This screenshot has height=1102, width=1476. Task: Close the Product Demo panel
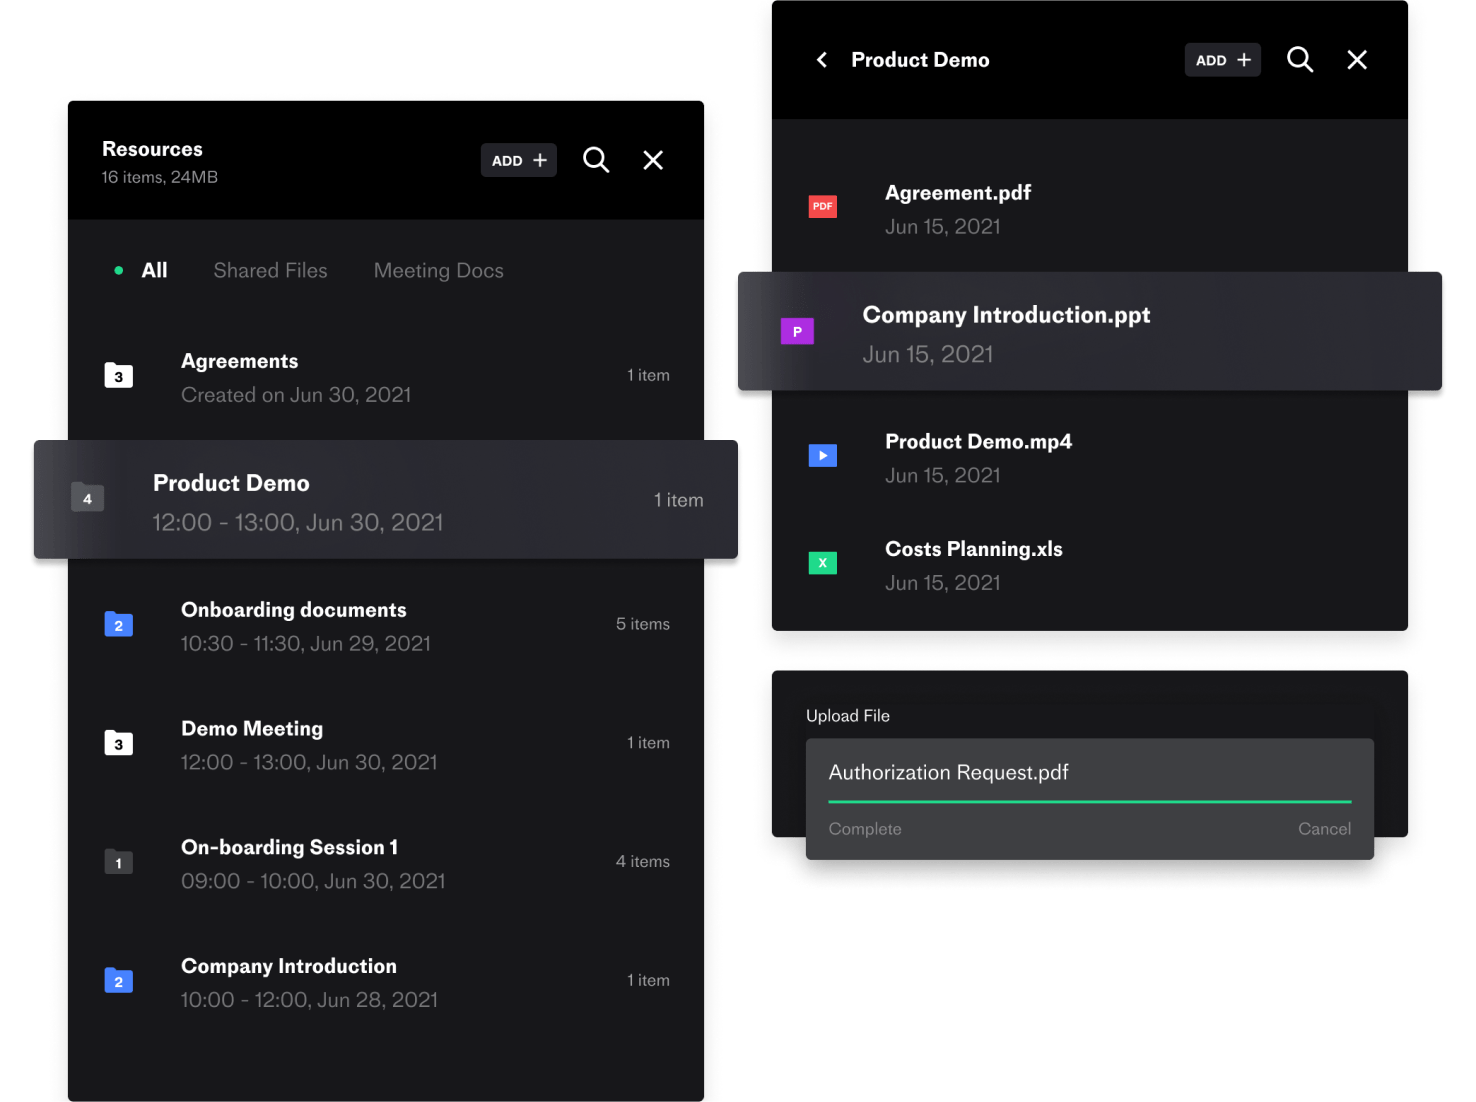coord(1357,60)
